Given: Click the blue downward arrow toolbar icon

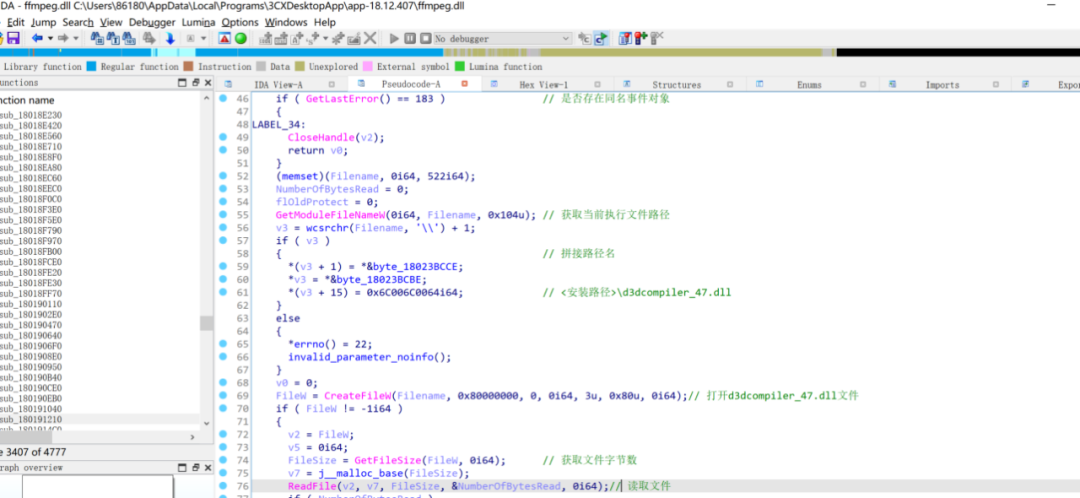Looking at the screenshot, I should pyautogui.click(x=170, y=38).
